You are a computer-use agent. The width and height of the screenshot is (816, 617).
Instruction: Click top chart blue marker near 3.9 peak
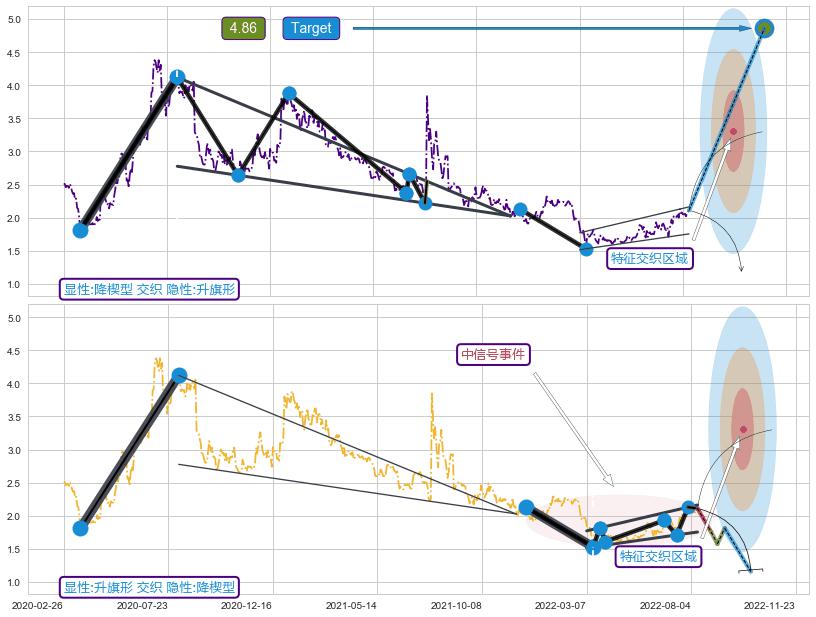(x=289, y=94)
